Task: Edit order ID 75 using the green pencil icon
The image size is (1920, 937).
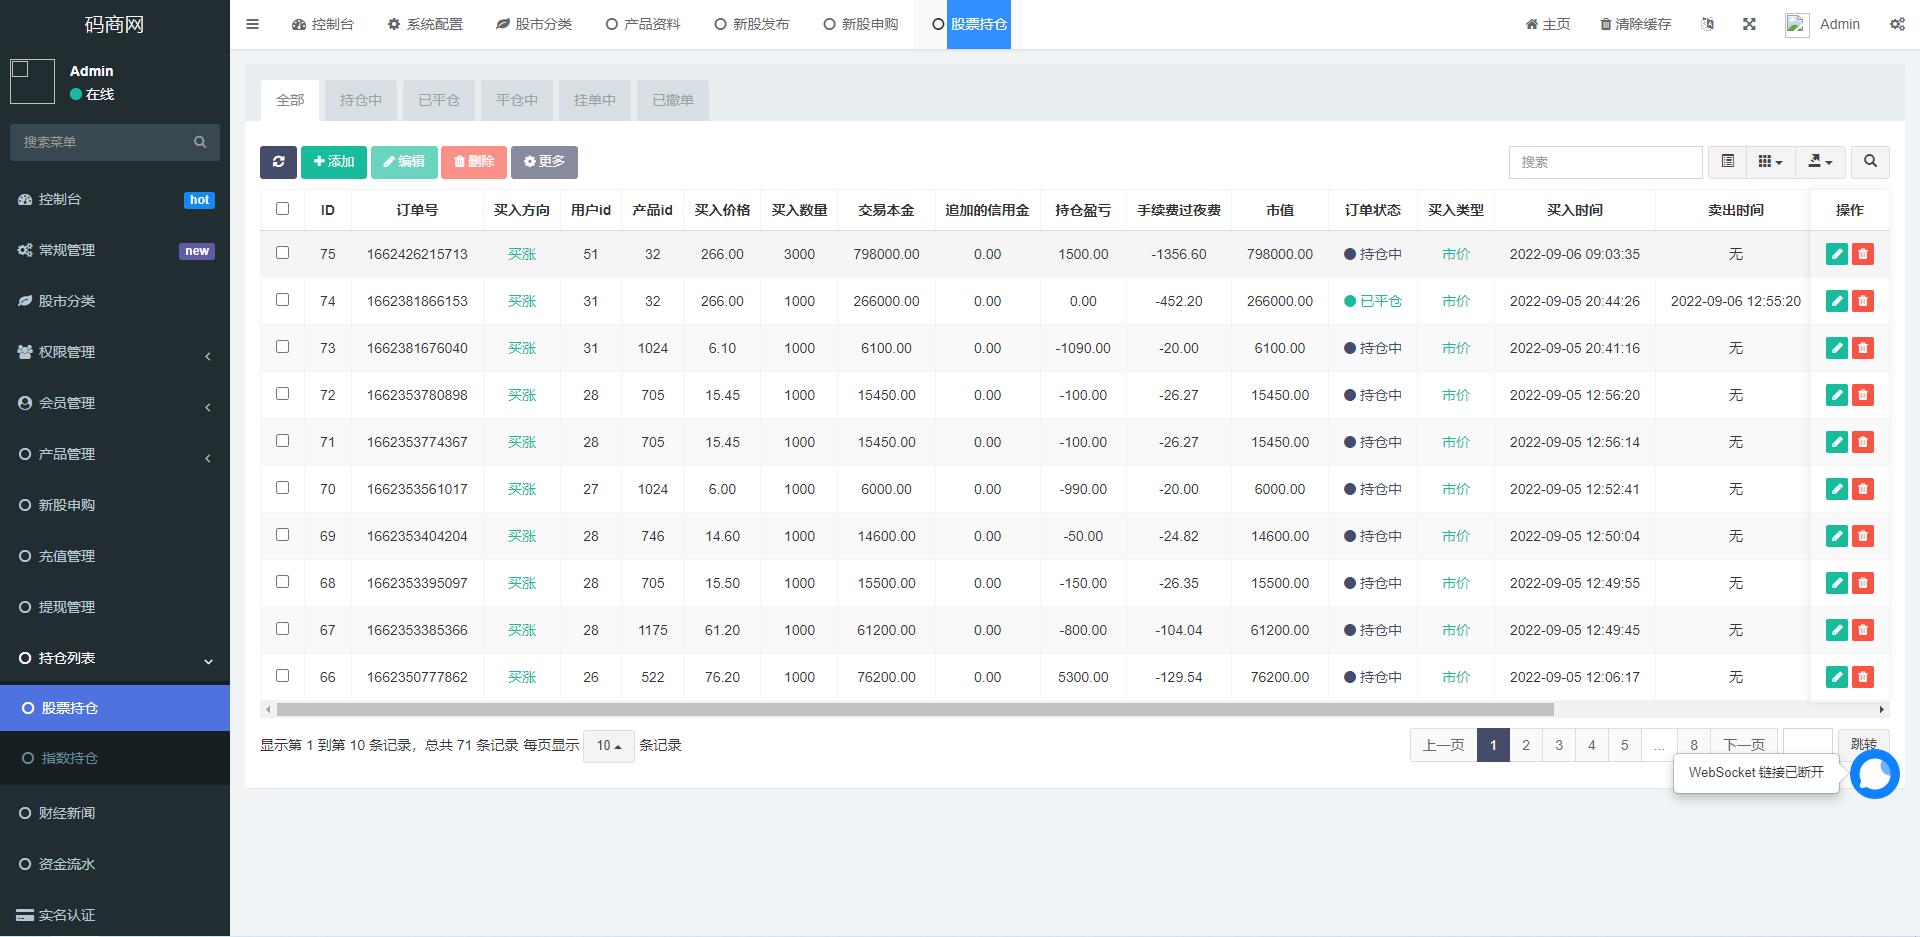Action: click(x=1837, y=254)
